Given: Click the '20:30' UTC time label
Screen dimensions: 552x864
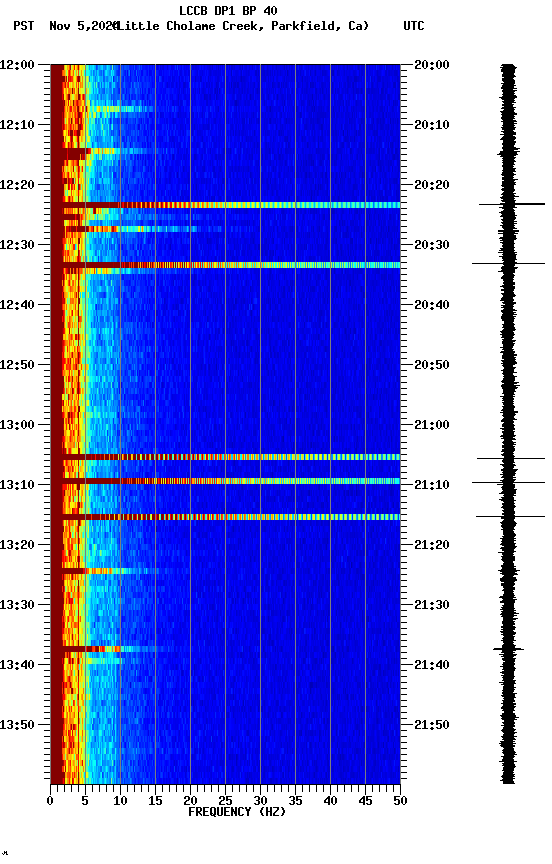Looking at the screenshot, I should click(432, 245).
